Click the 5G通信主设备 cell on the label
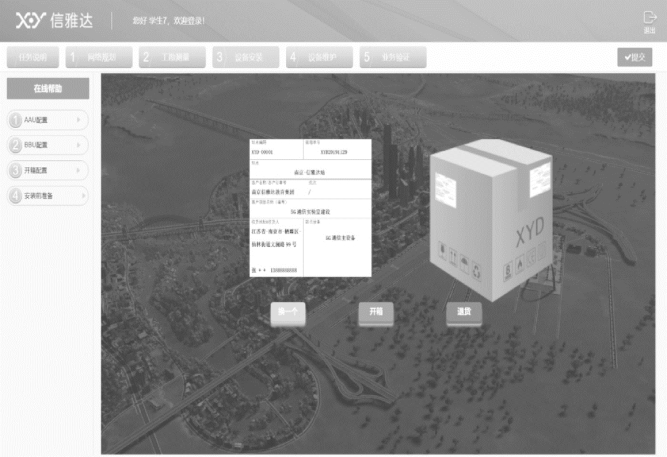This screenshot has width=667, height=457. (340, 238)
